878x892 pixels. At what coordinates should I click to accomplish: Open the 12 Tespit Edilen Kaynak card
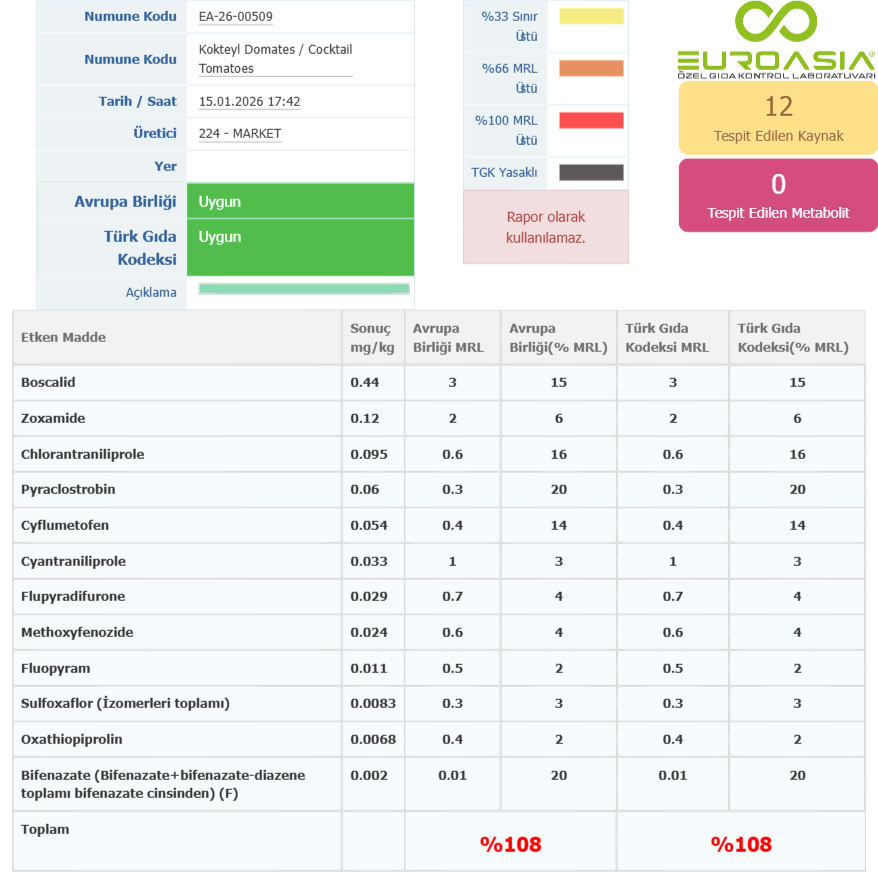click(x=778, y=118)
